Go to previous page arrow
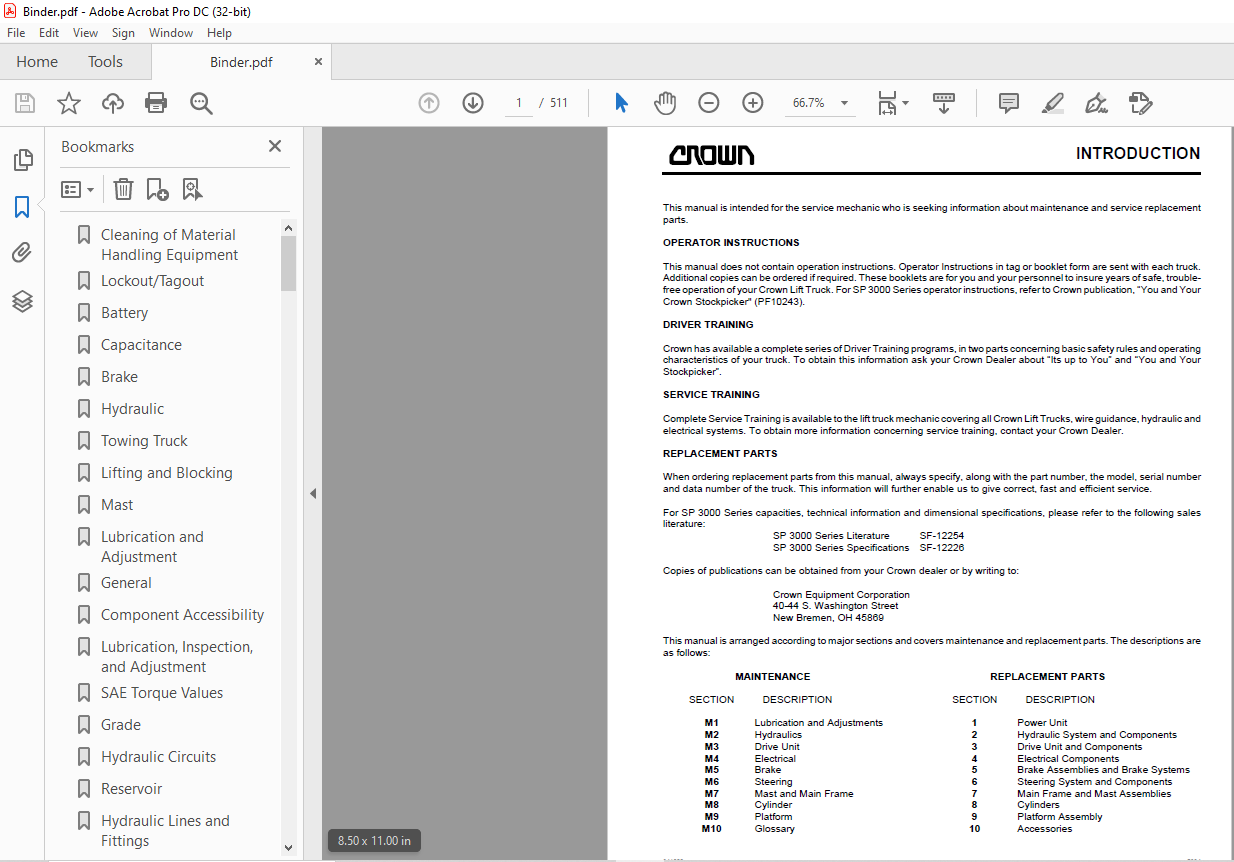This screenshot has width=1234, height=862. click(x=429, y=103)
